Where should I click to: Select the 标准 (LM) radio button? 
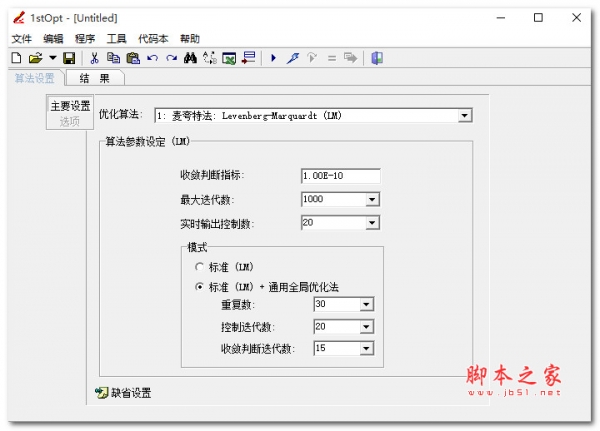click(x=199, y=267)
